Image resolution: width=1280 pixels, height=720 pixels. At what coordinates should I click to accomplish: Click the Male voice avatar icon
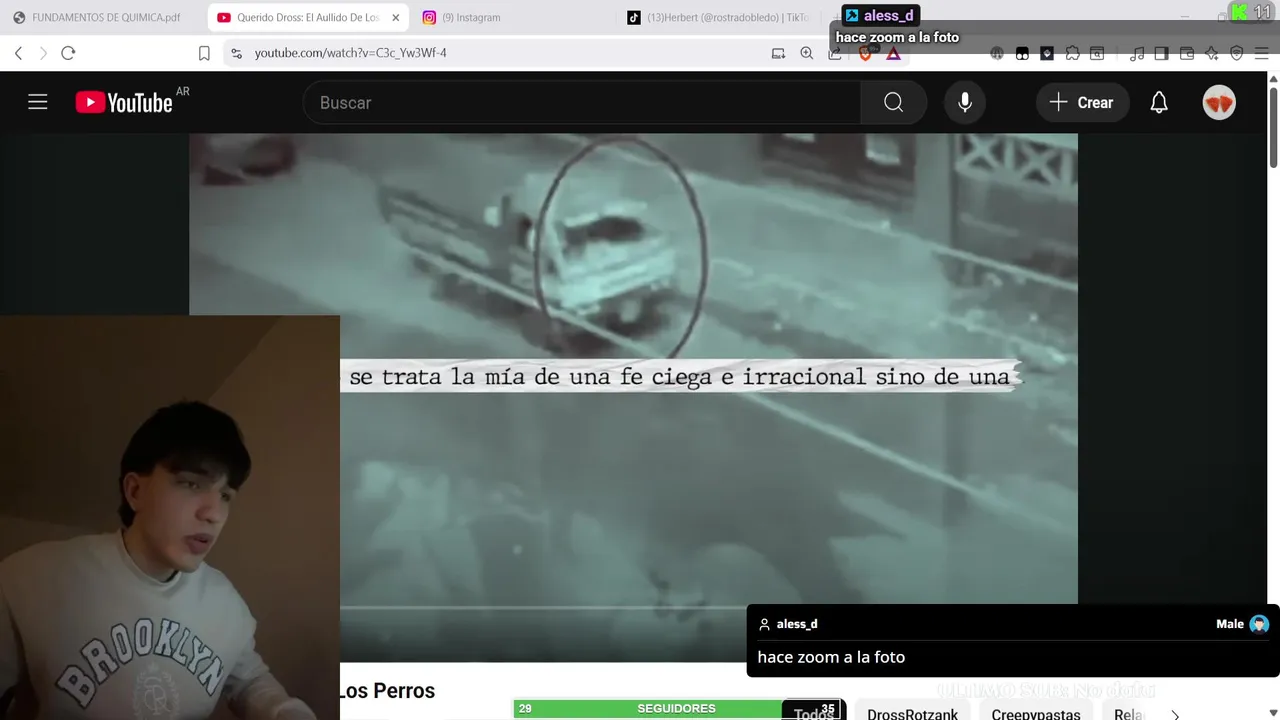[x=1259, y=624]
